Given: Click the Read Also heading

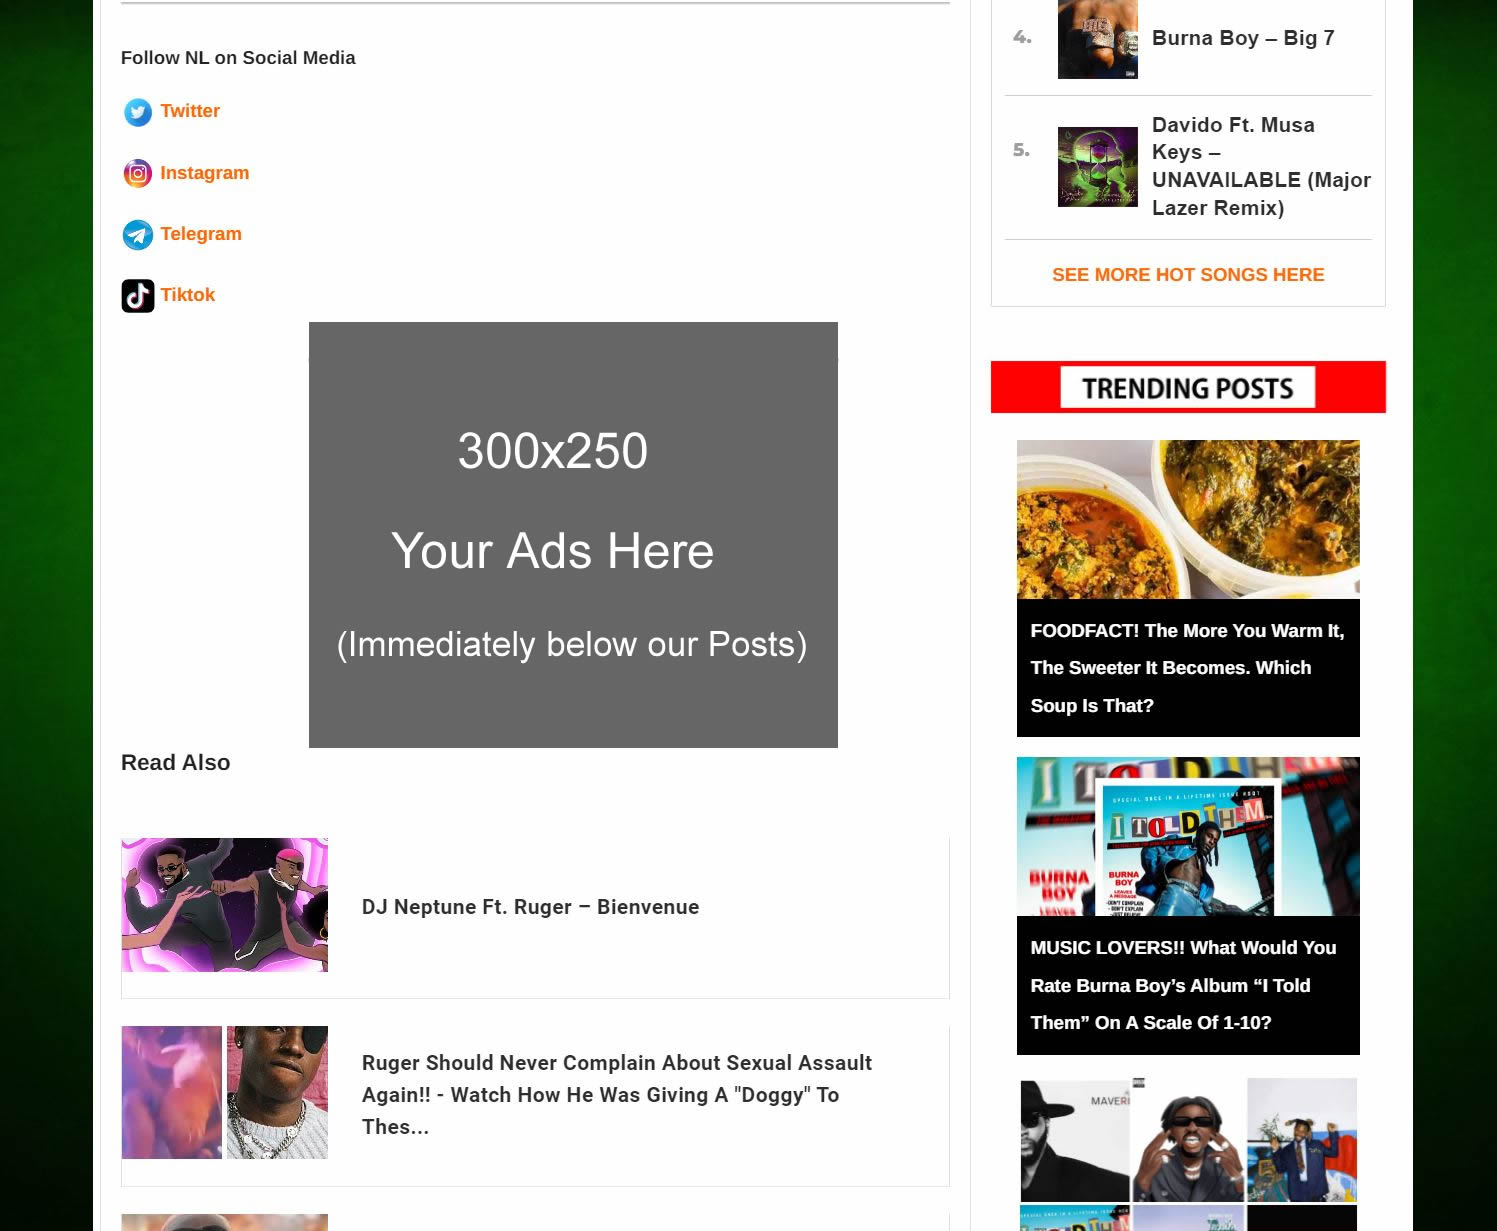Looking at the screenshot, I should coord(176,763).
